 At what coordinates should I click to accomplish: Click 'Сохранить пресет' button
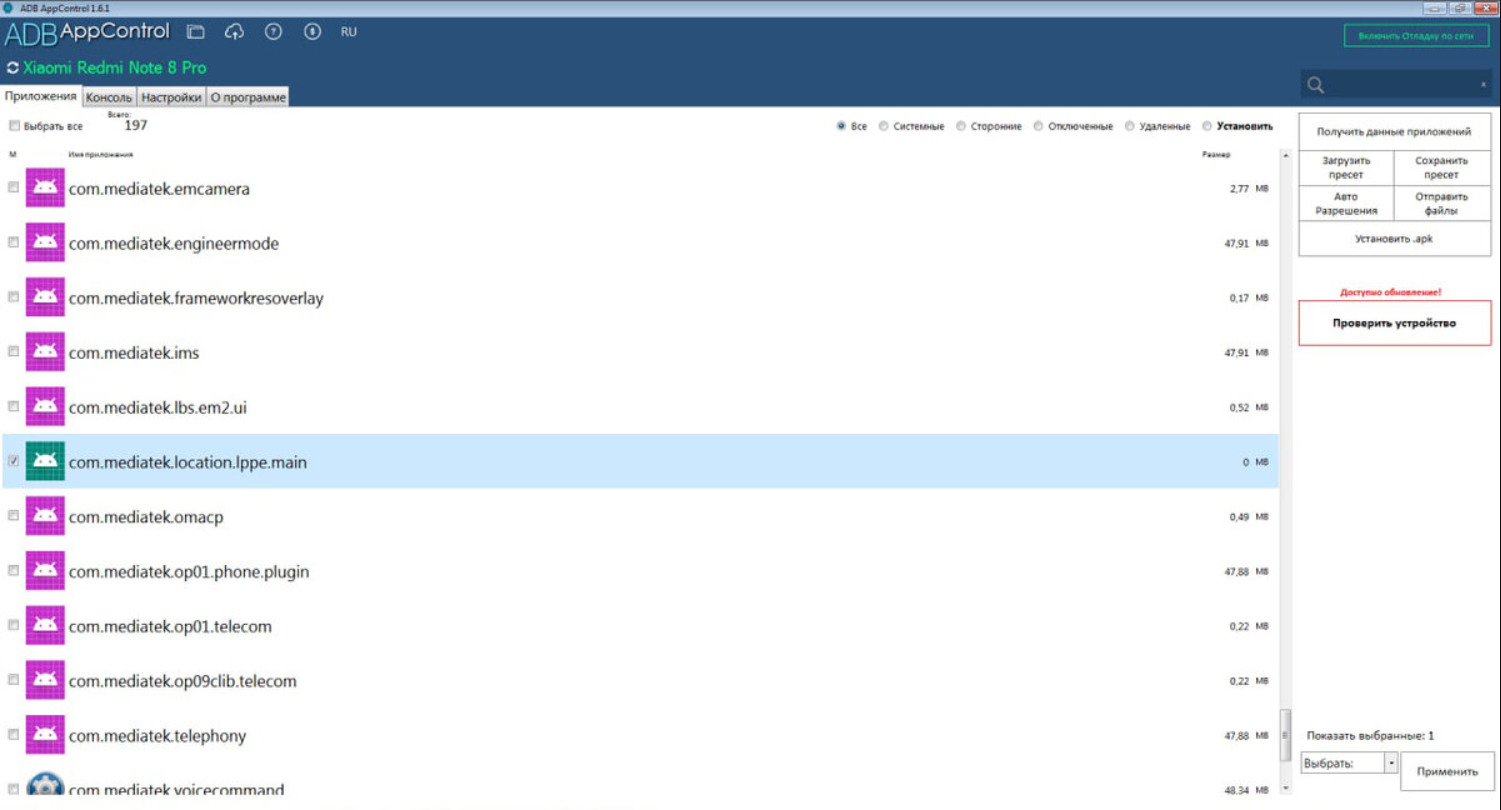coord(1442,168)
